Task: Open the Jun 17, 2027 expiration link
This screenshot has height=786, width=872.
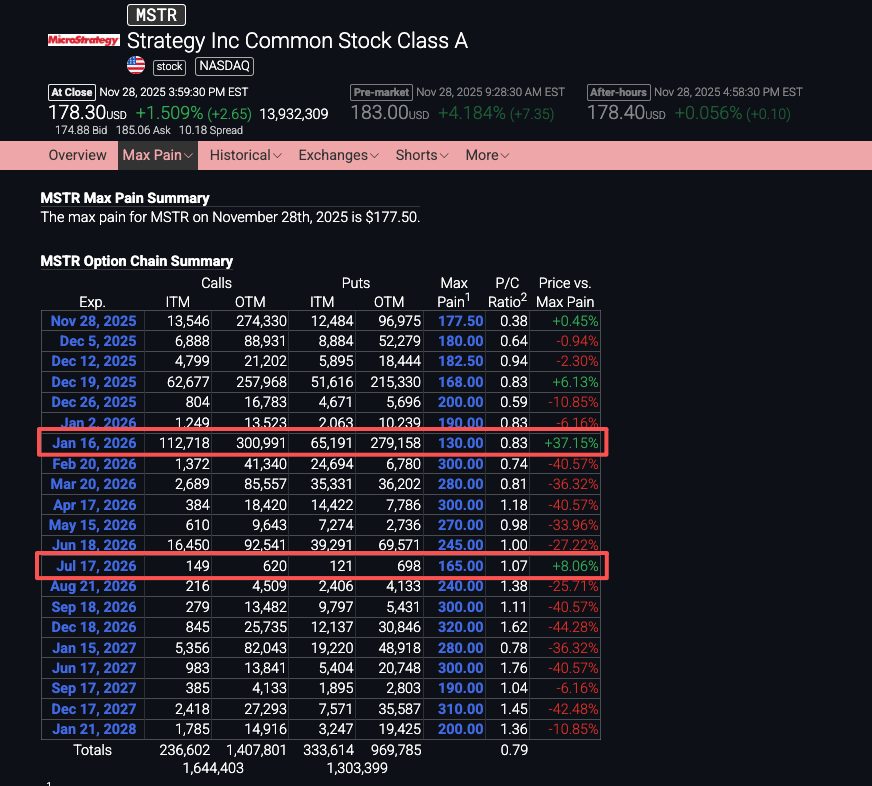Action: pos(94,668)
